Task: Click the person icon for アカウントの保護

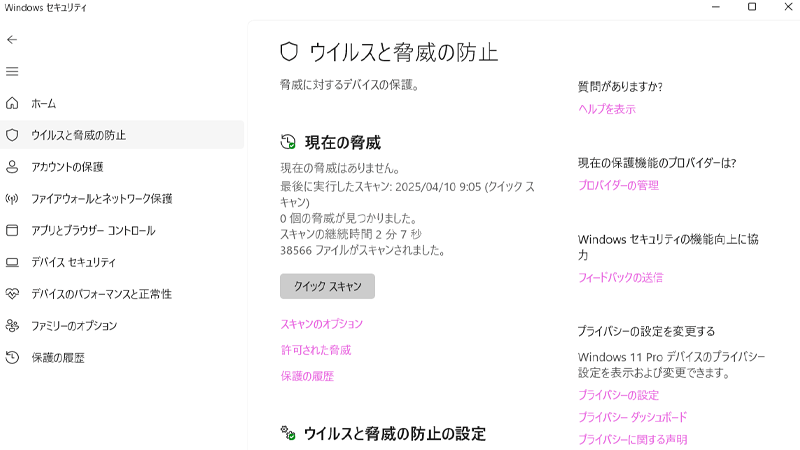Action: (12, 167)
